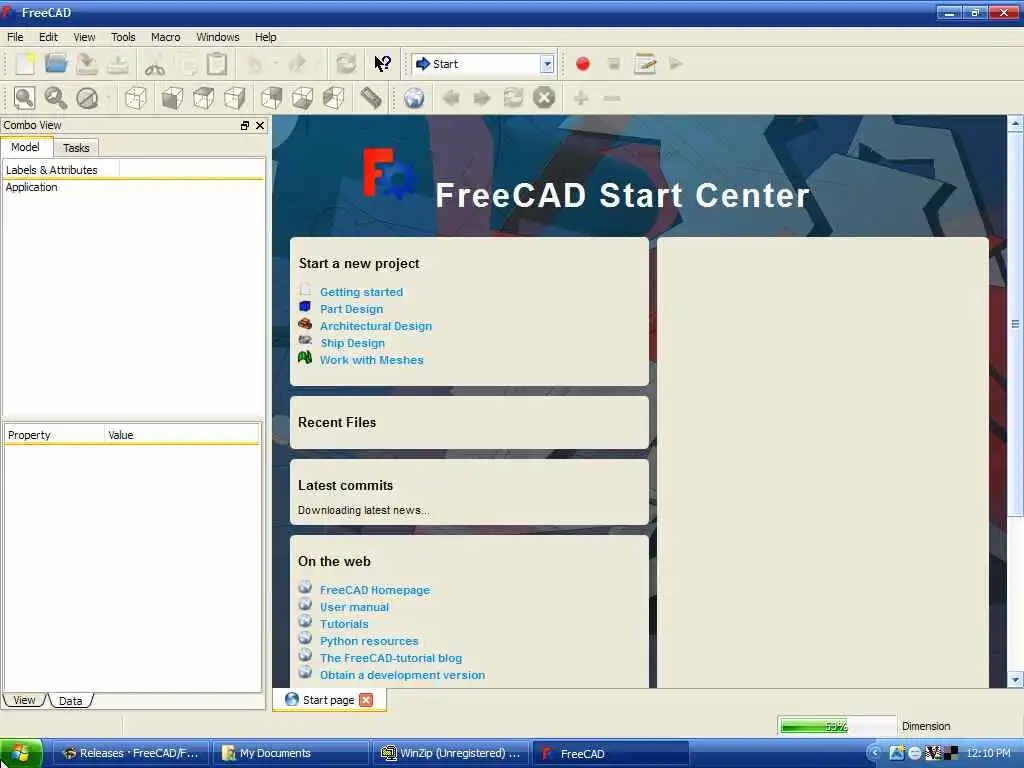Select Application in the model tree

pos(31,187)
